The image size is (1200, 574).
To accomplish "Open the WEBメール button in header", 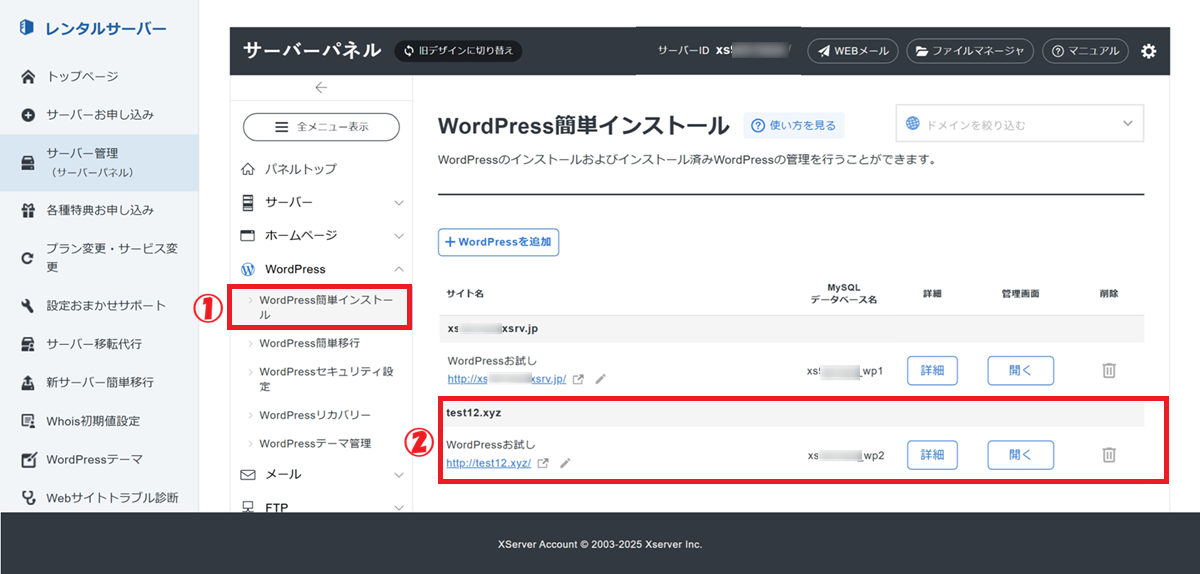I will tap(852, 51).
